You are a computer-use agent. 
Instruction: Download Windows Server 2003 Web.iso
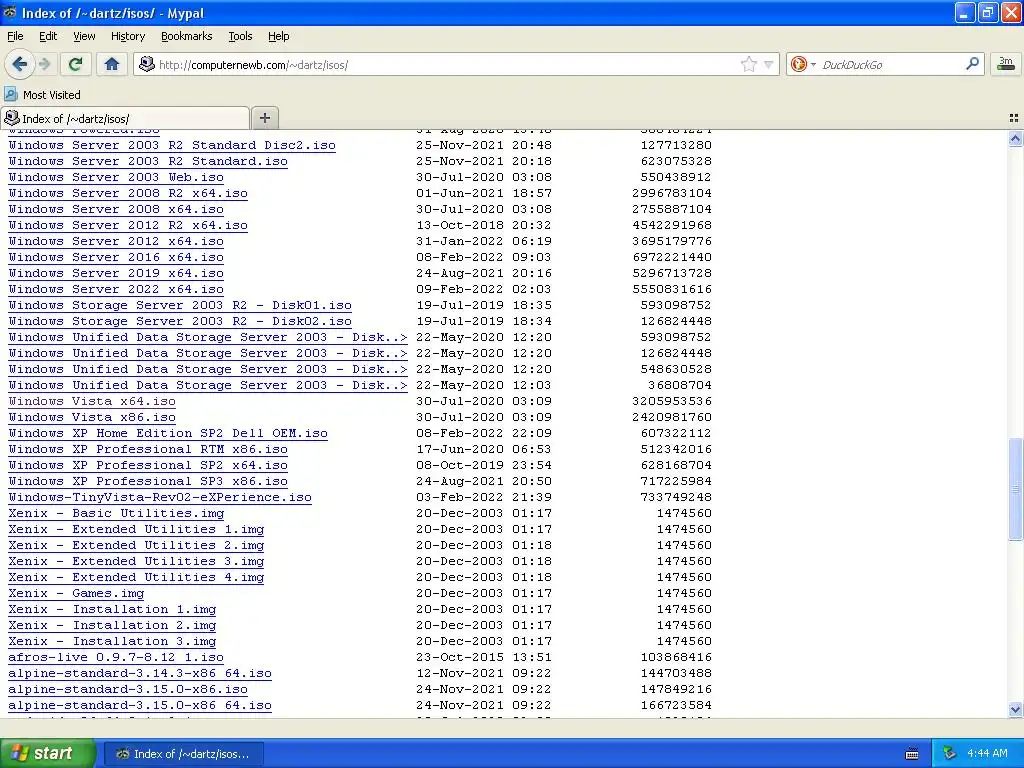pos(116,177)
